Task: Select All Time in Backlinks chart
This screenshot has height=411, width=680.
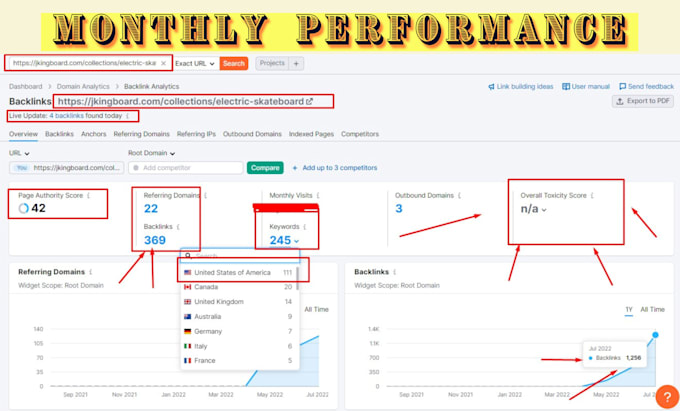Action: pyautogui.click(x=652, y=310)
